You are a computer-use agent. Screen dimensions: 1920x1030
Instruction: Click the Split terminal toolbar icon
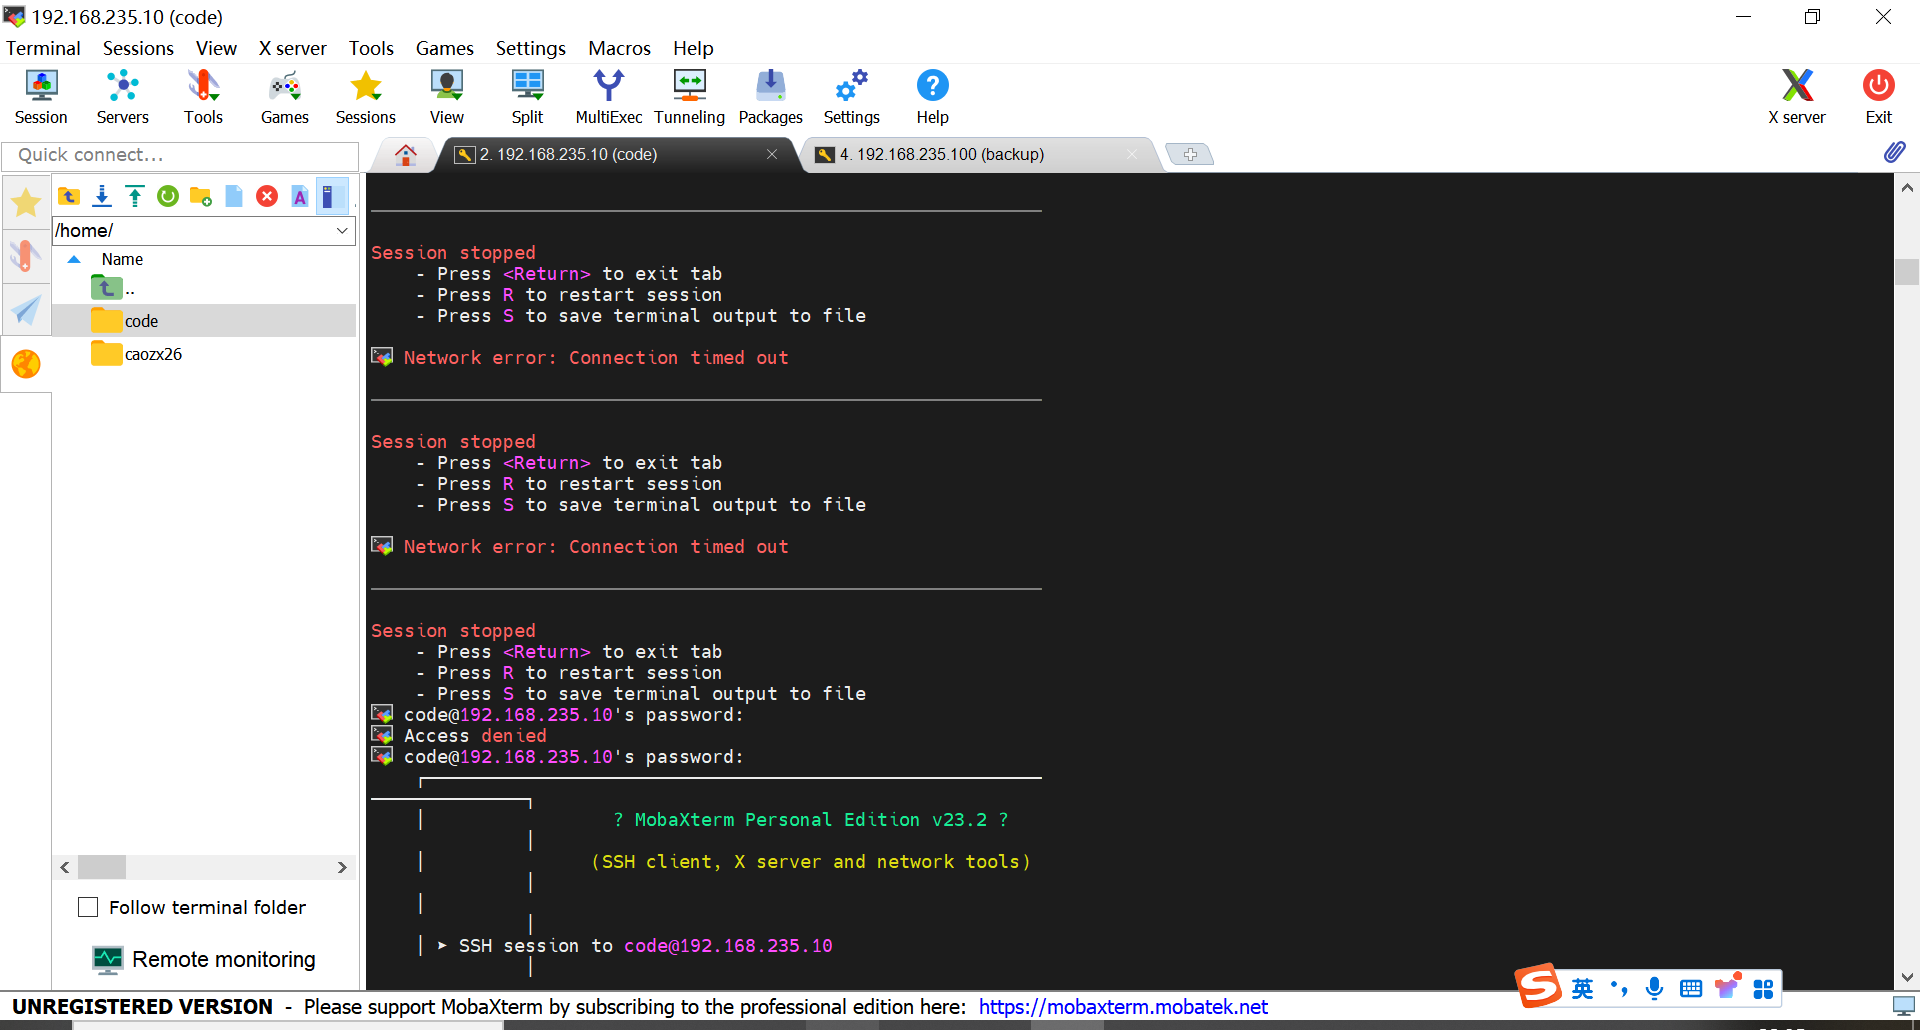click(x=528, y=97)
